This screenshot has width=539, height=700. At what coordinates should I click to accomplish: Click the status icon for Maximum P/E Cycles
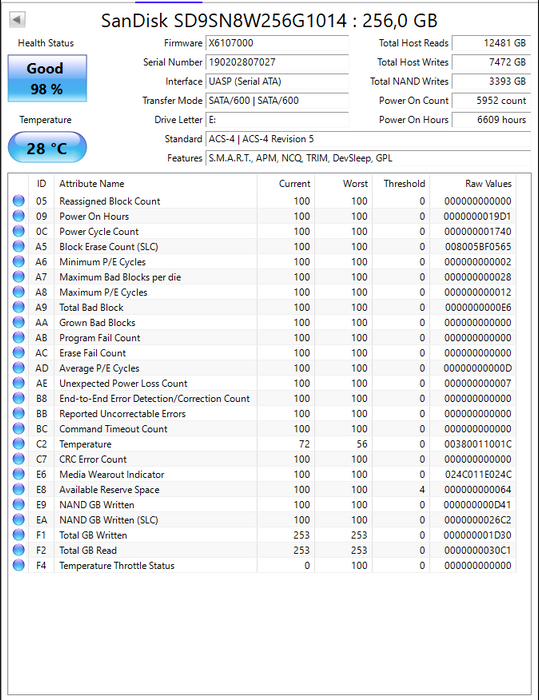[19, 292]
